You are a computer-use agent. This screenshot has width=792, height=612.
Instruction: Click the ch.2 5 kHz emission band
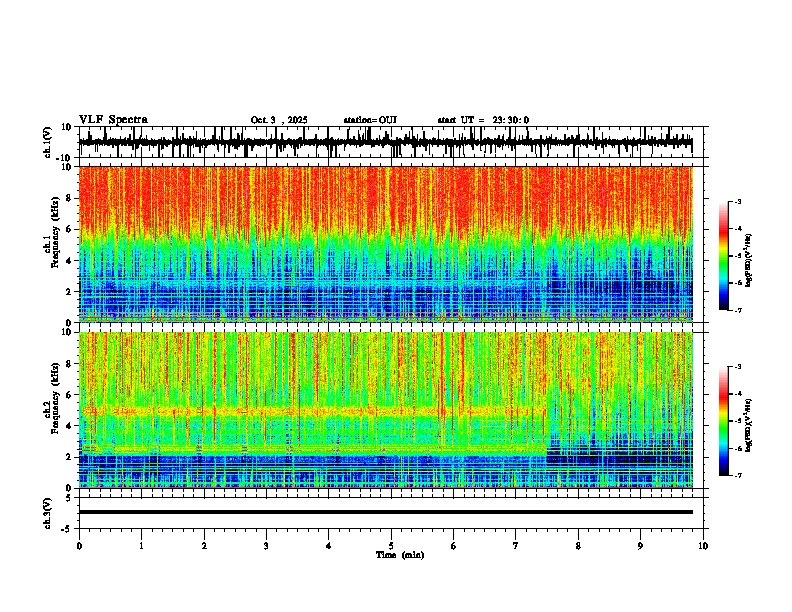(312, 411)
